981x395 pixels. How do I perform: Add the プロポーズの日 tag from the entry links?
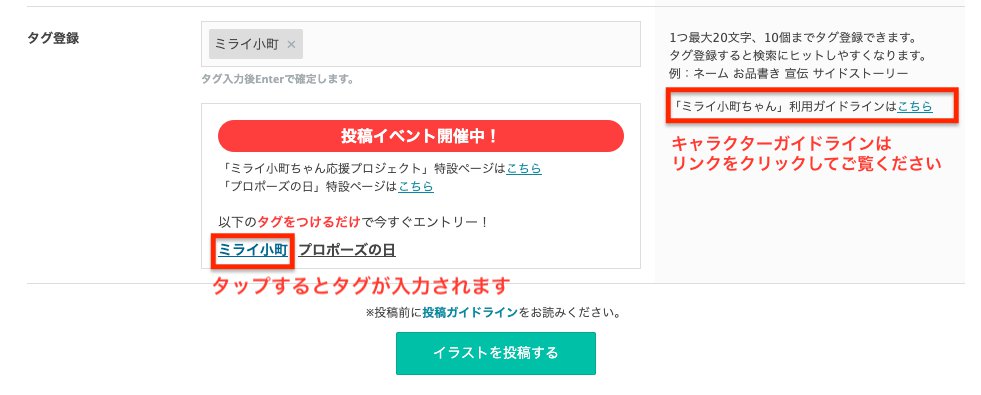347,250
